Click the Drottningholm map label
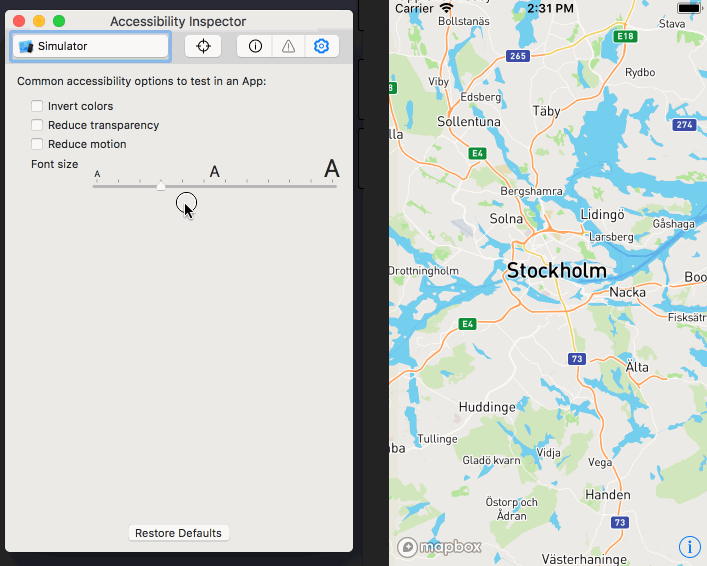The height and width of the screenshot is (566, 707). click(424, 271)
